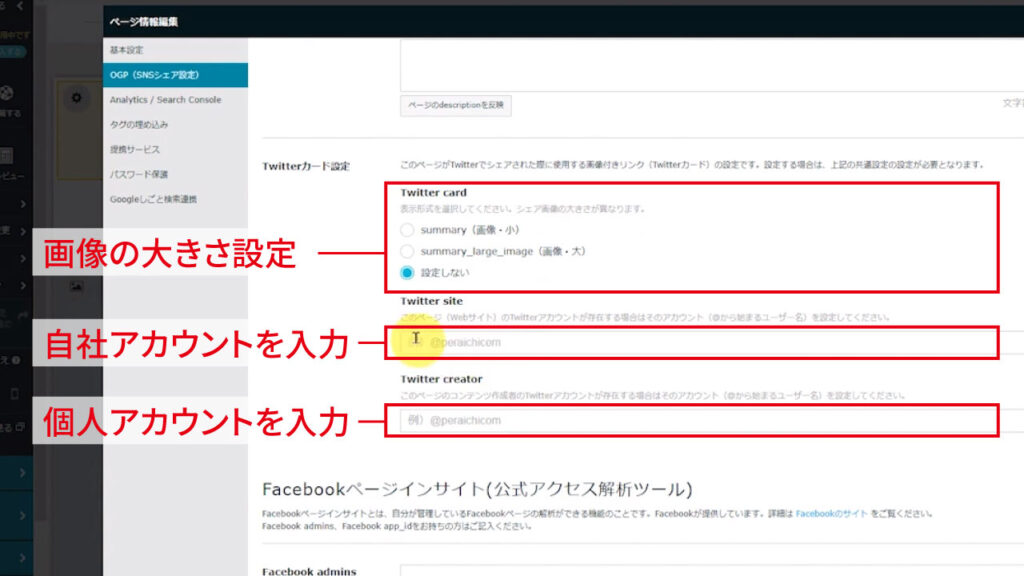The height and width of the screenshot is (576, 1024).
Task: Click the gear settings icon behind the dialog
Action: [x=76, y=98]
